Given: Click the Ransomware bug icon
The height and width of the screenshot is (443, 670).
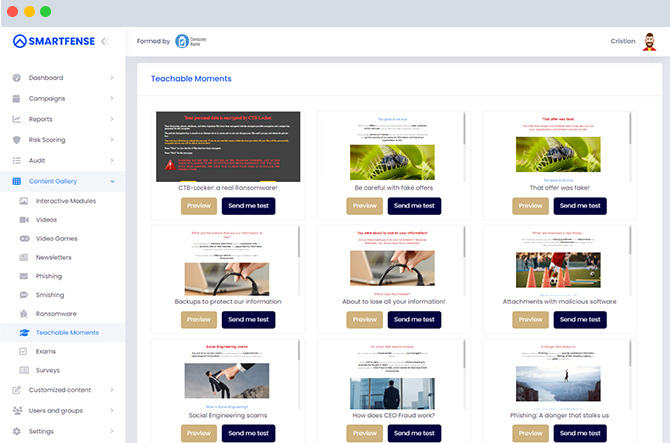Looking at the screenshot, I should (x=24, y=314).
